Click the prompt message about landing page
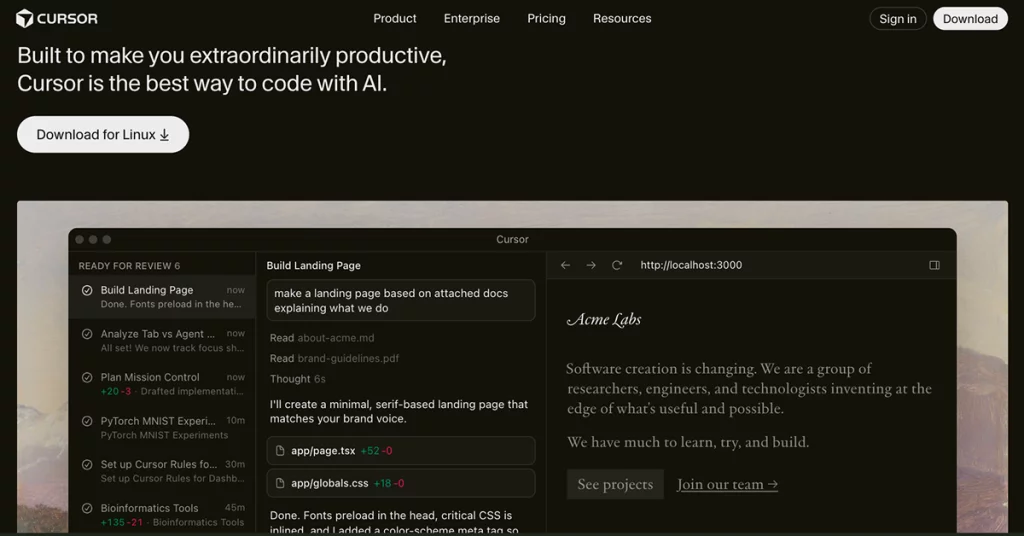1024x536 pixels. coord(401,300)
